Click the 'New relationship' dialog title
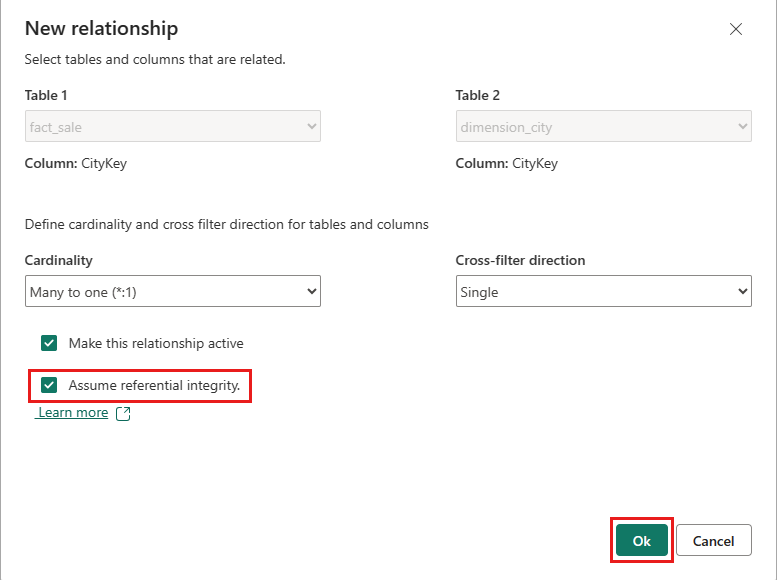Image resolution: width=777 pixels, height=580 pixels. tap(102, 28)
